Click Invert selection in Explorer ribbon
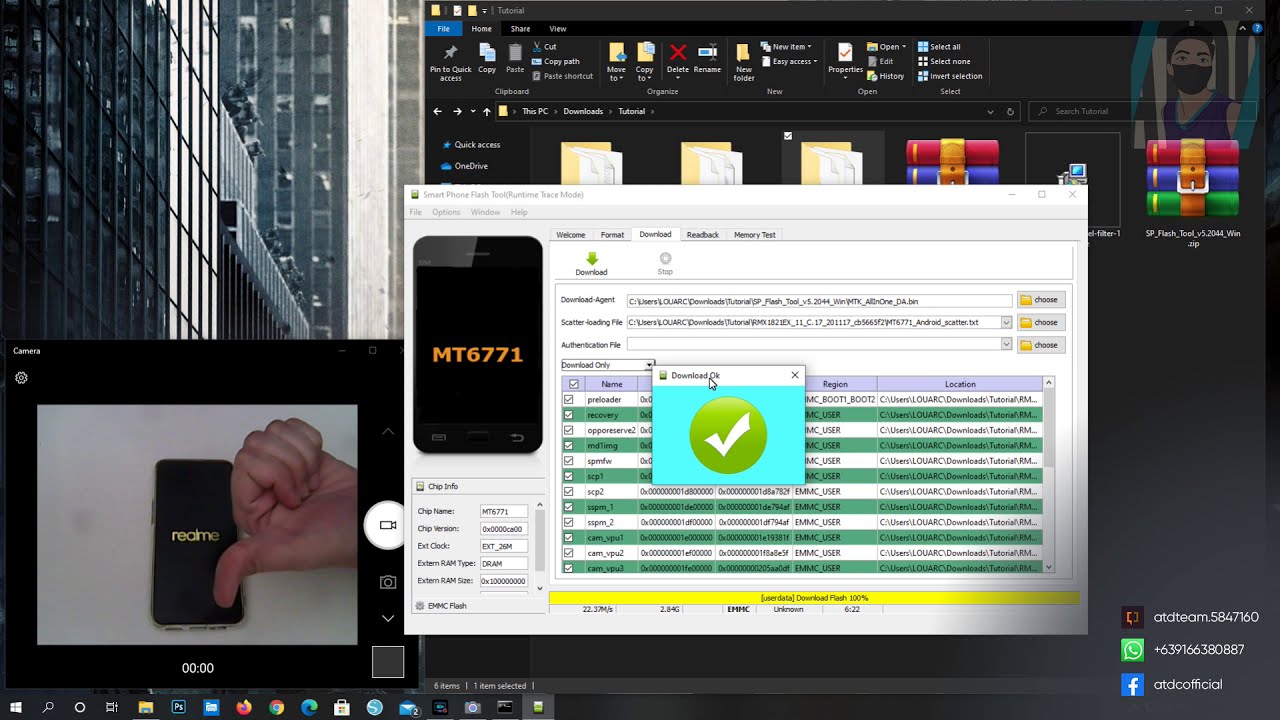Viewport: 1280px width, 720px height. tap(950, 76)
